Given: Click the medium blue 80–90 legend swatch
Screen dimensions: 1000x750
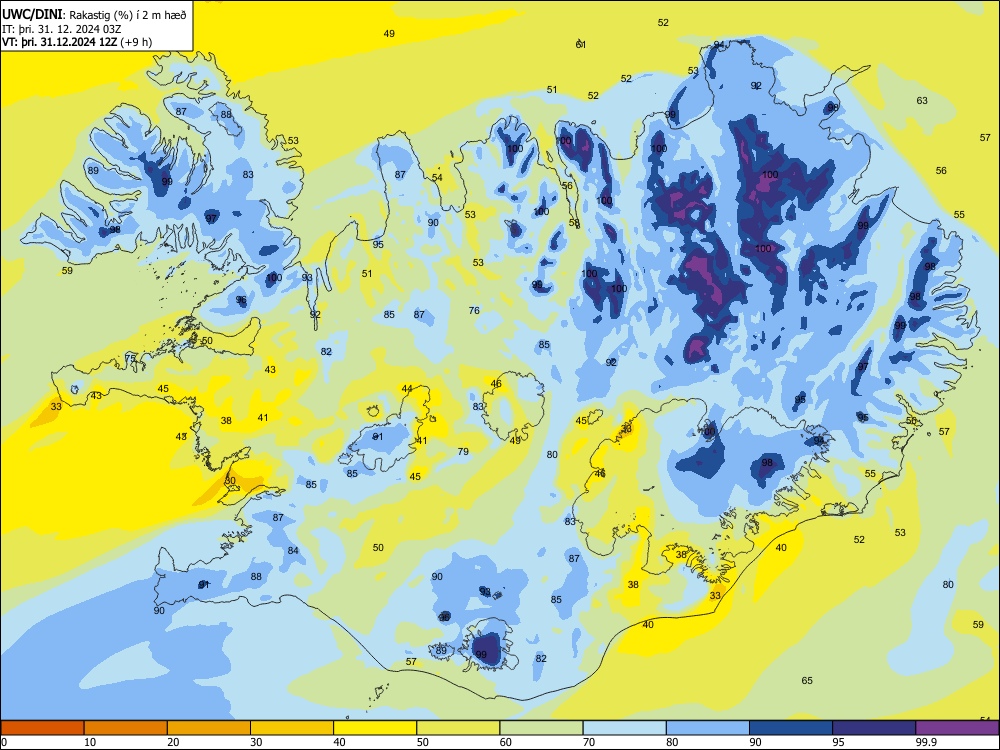Looking at the screenshot, I should (708, 728).
